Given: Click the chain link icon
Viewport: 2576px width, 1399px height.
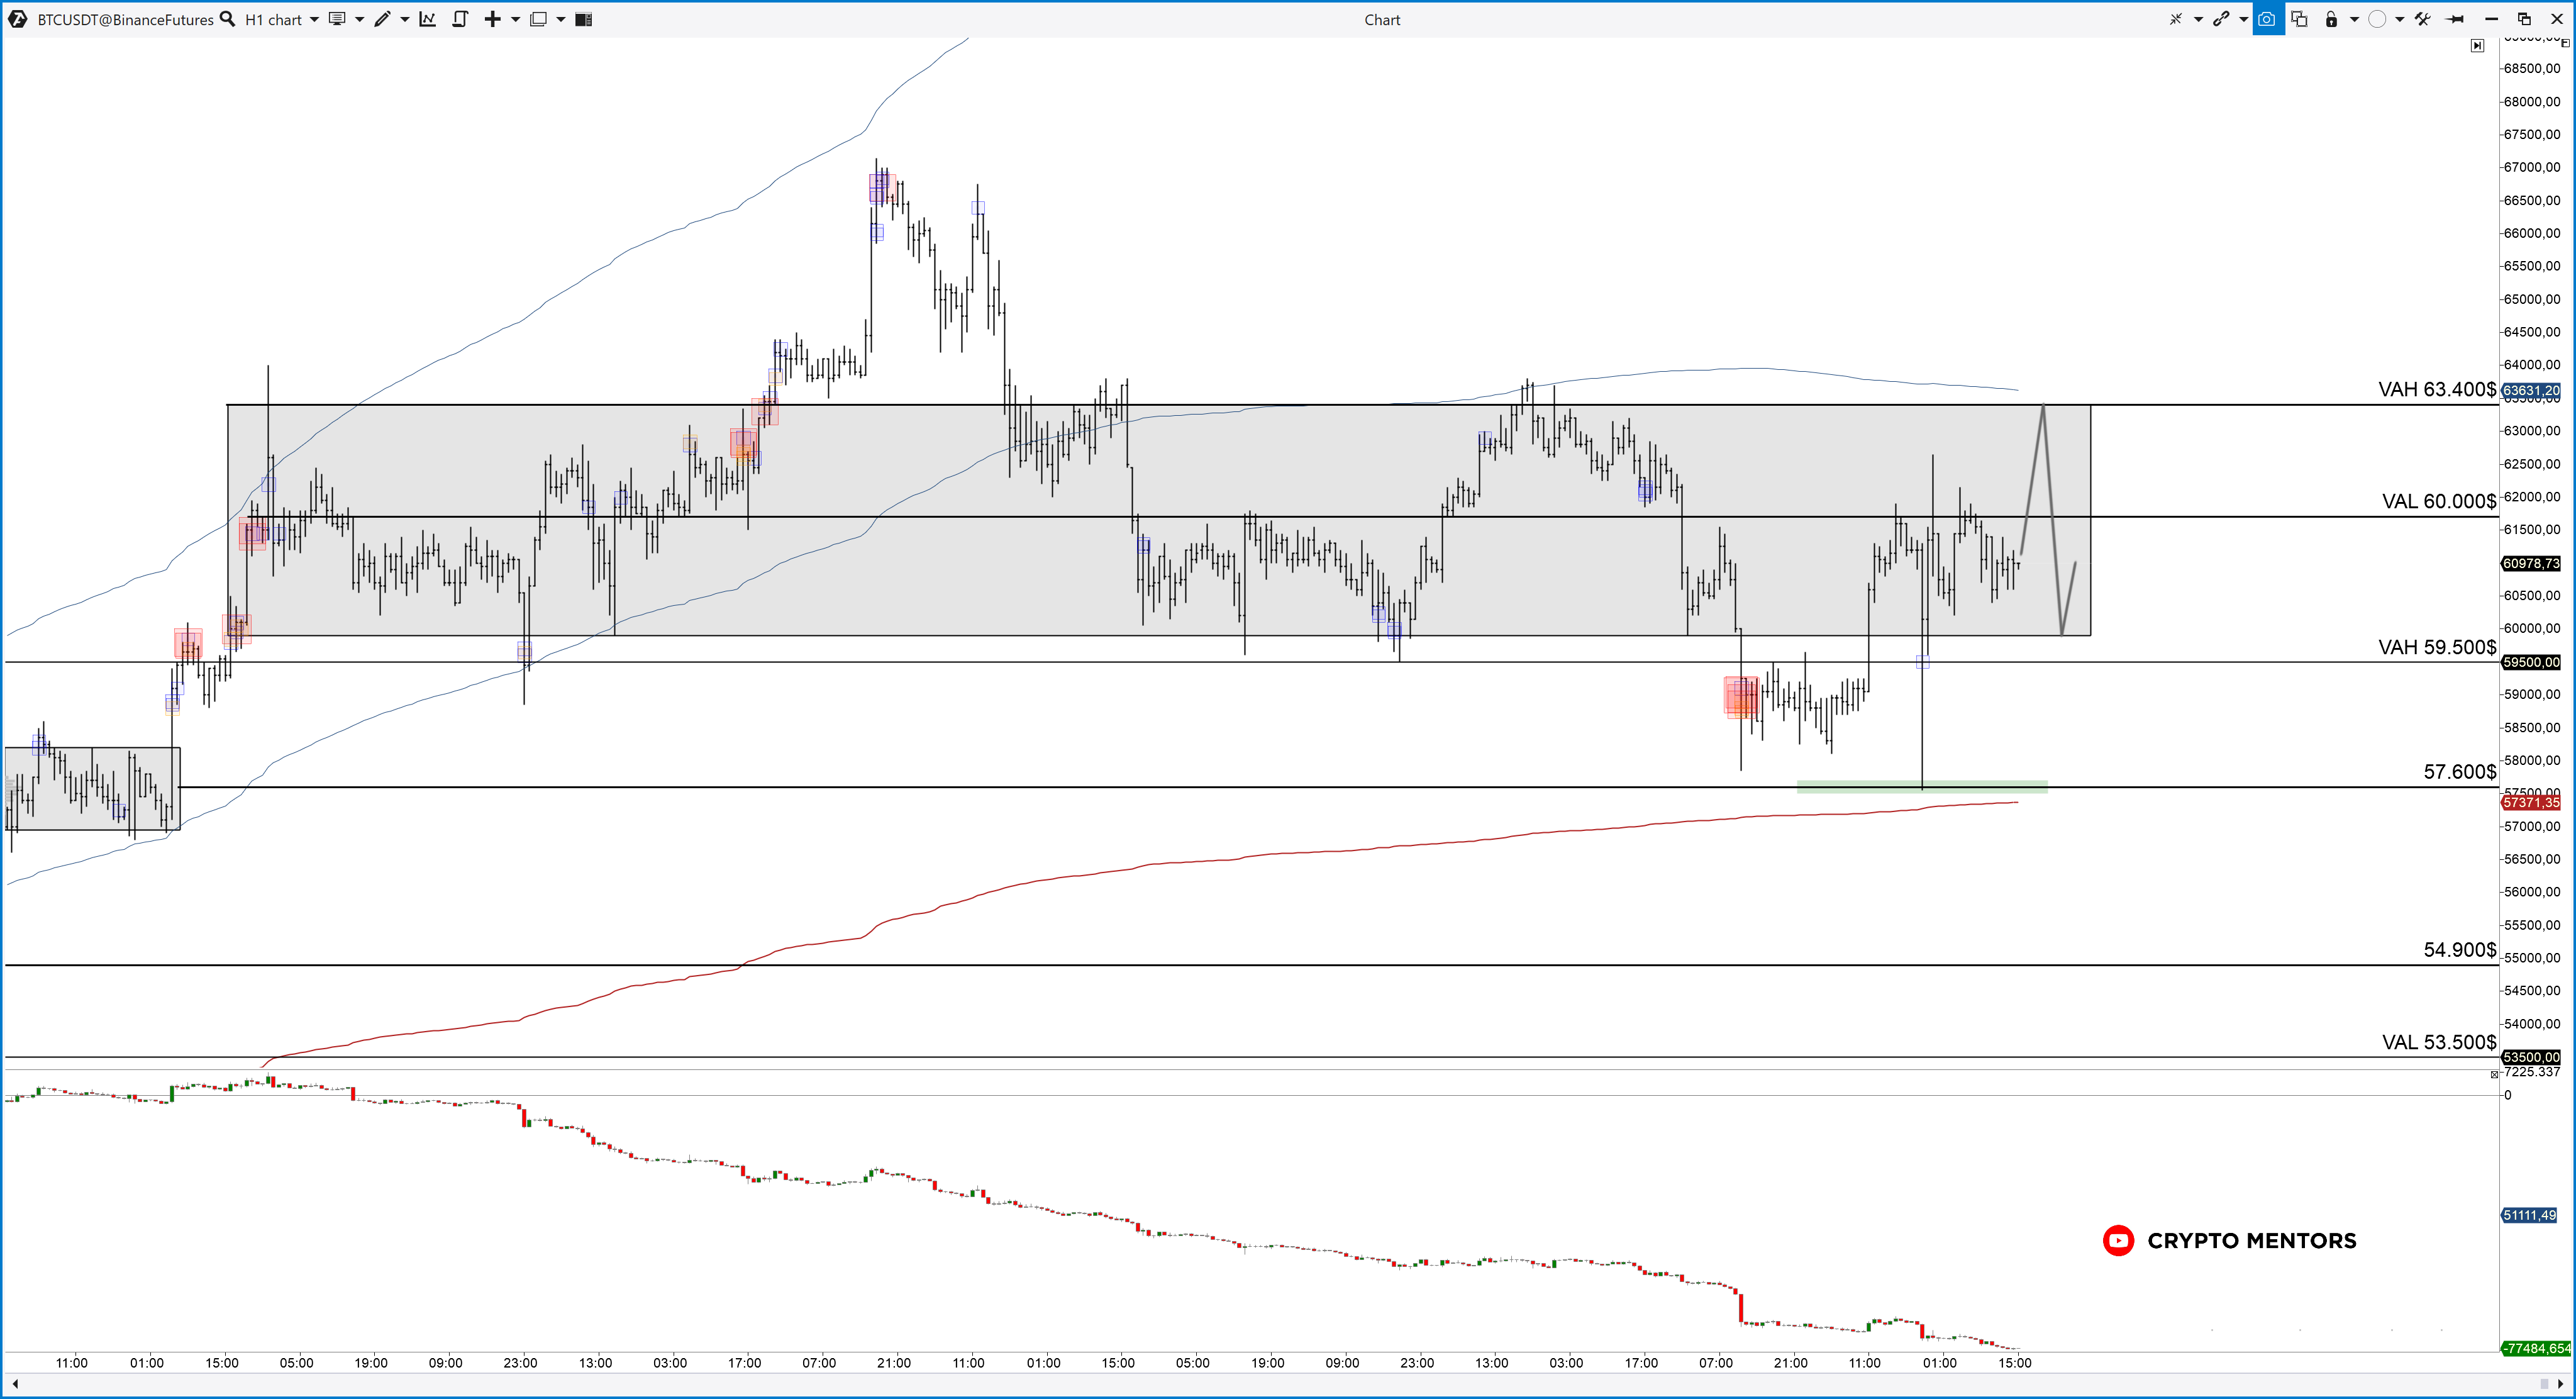Looking at the screenshot, I should point(2221,19).
